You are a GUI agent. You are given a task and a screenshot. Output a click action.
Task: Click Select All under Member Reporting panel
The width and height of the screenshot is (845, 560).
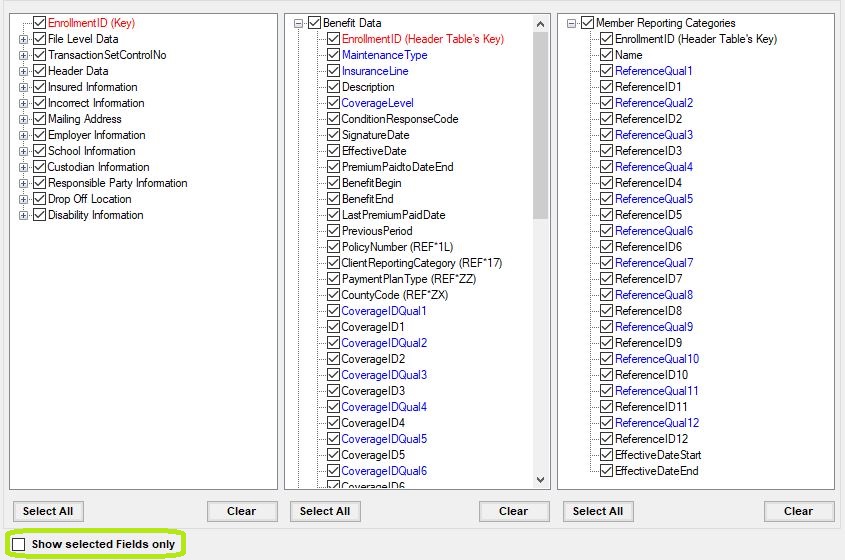[598, 511]
